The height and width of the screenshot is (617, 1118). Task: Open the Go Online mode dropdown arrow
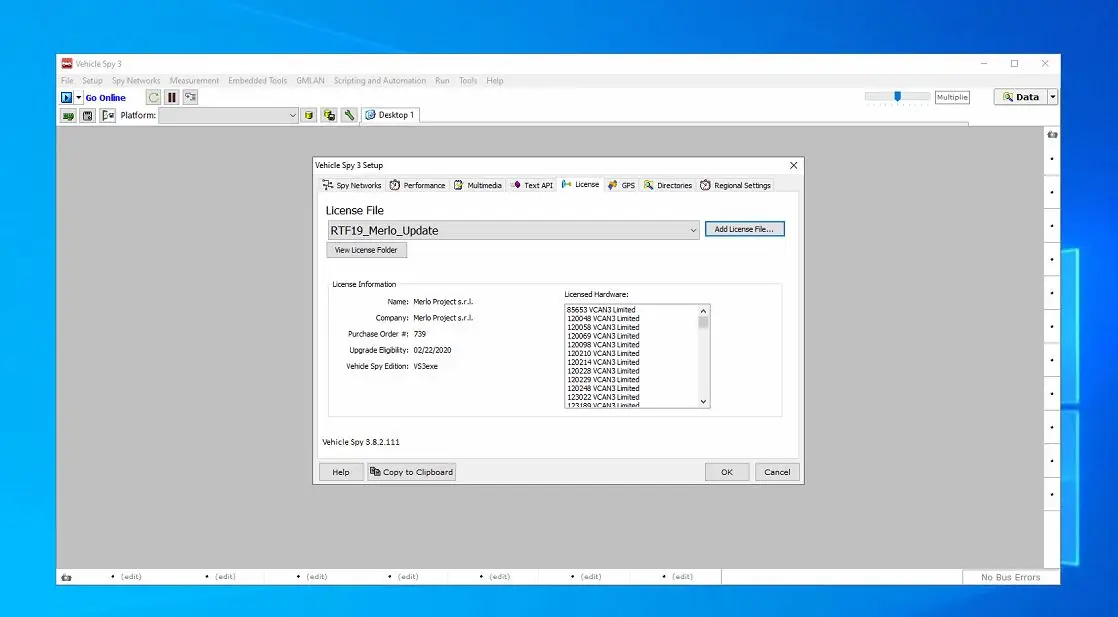[78, 97]
